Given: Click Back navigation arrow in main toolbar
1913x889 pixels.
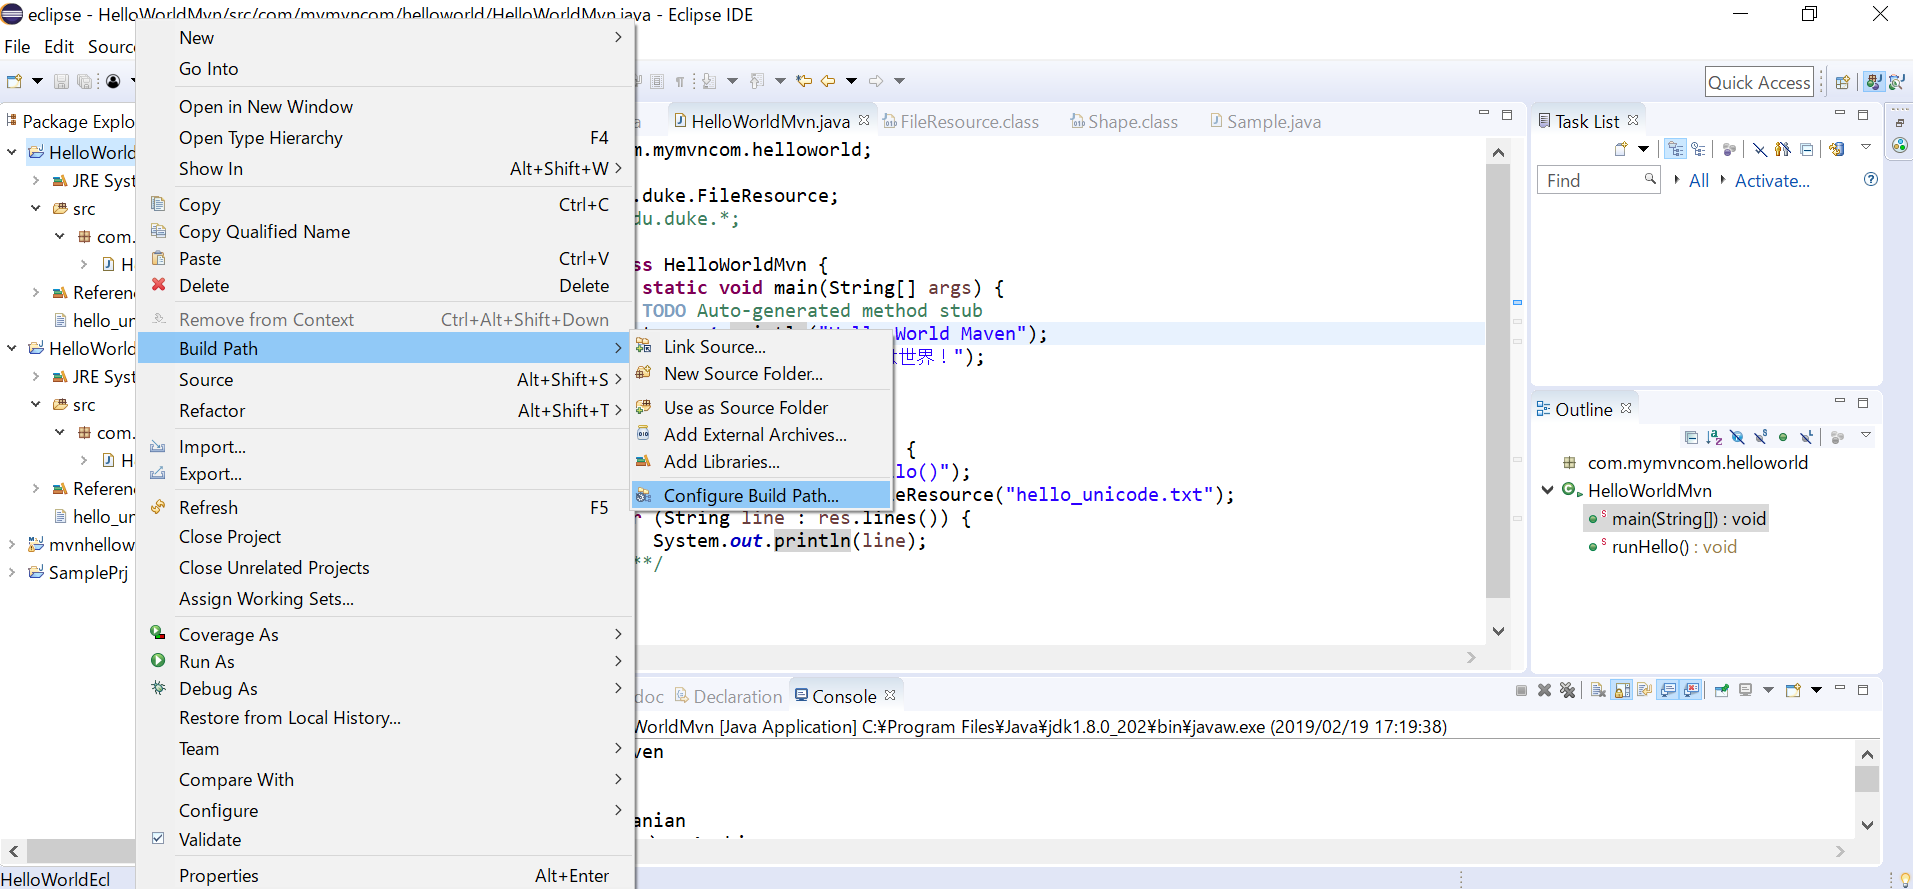Looking at the screenshot, I should tap(828, 81).
